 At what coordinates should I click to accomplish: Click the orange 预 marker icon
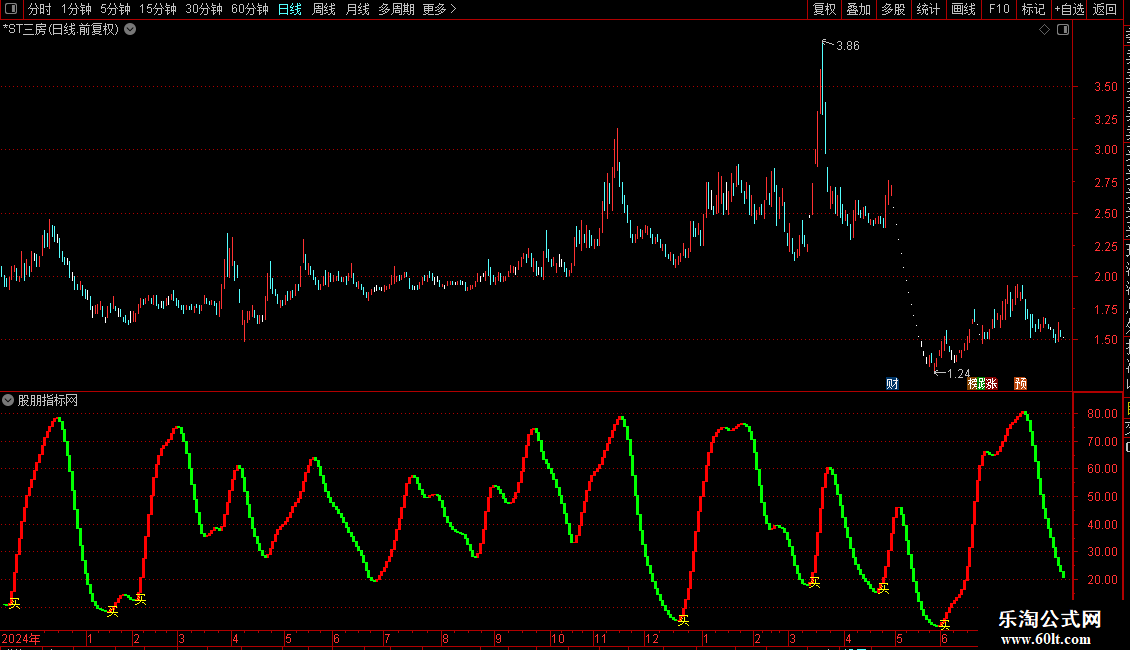coord(1020,383)
